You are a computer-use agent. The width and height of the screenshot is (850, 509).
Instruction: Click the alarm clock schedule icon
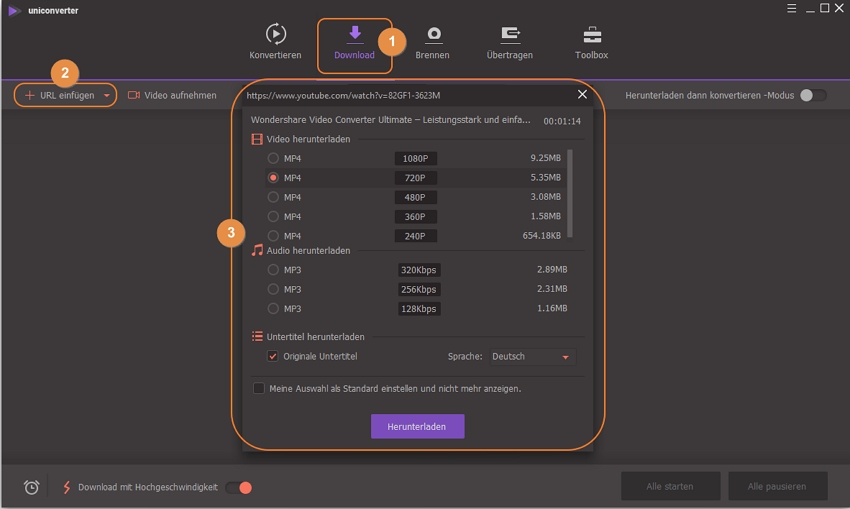(31, 487)
